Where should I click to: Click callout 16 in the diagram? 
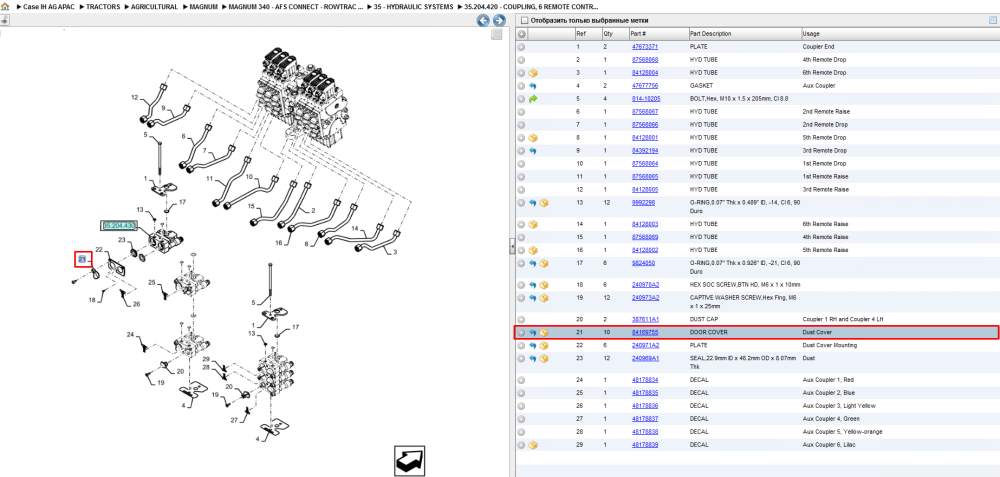tap(279, 243)
